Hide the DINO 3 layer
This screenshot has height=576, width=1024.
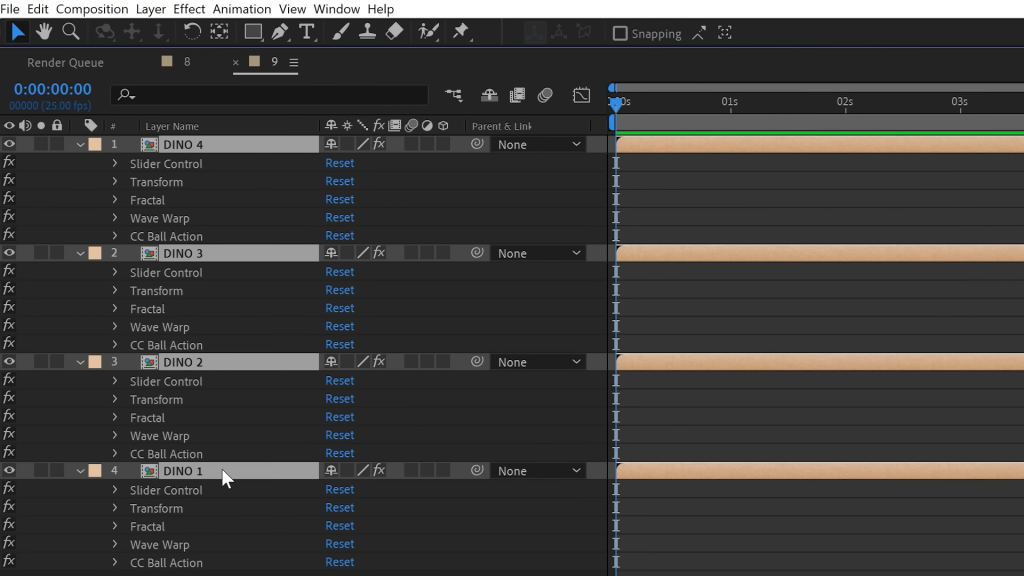pyautogui.click(x=9, y=253)
